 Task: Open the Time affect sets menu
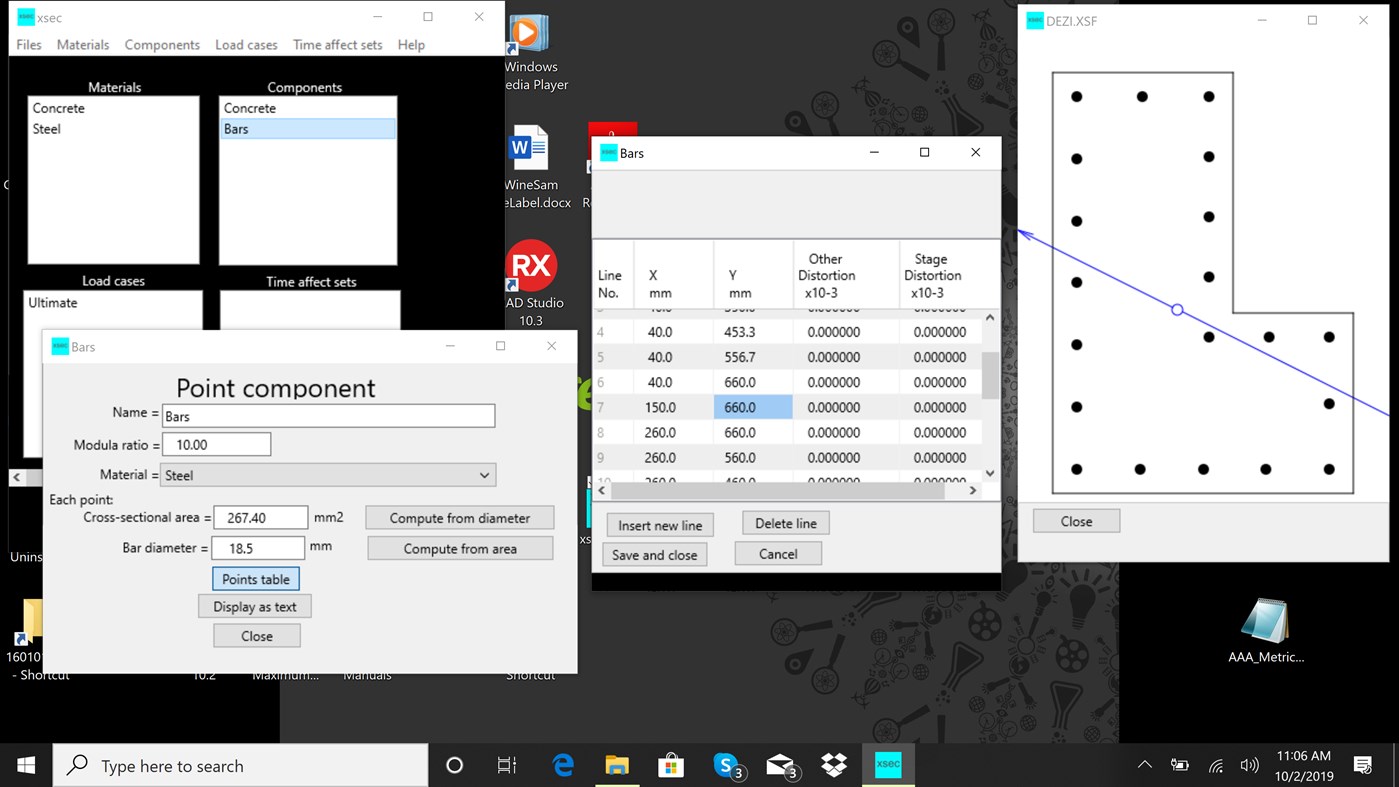[337, 44]
